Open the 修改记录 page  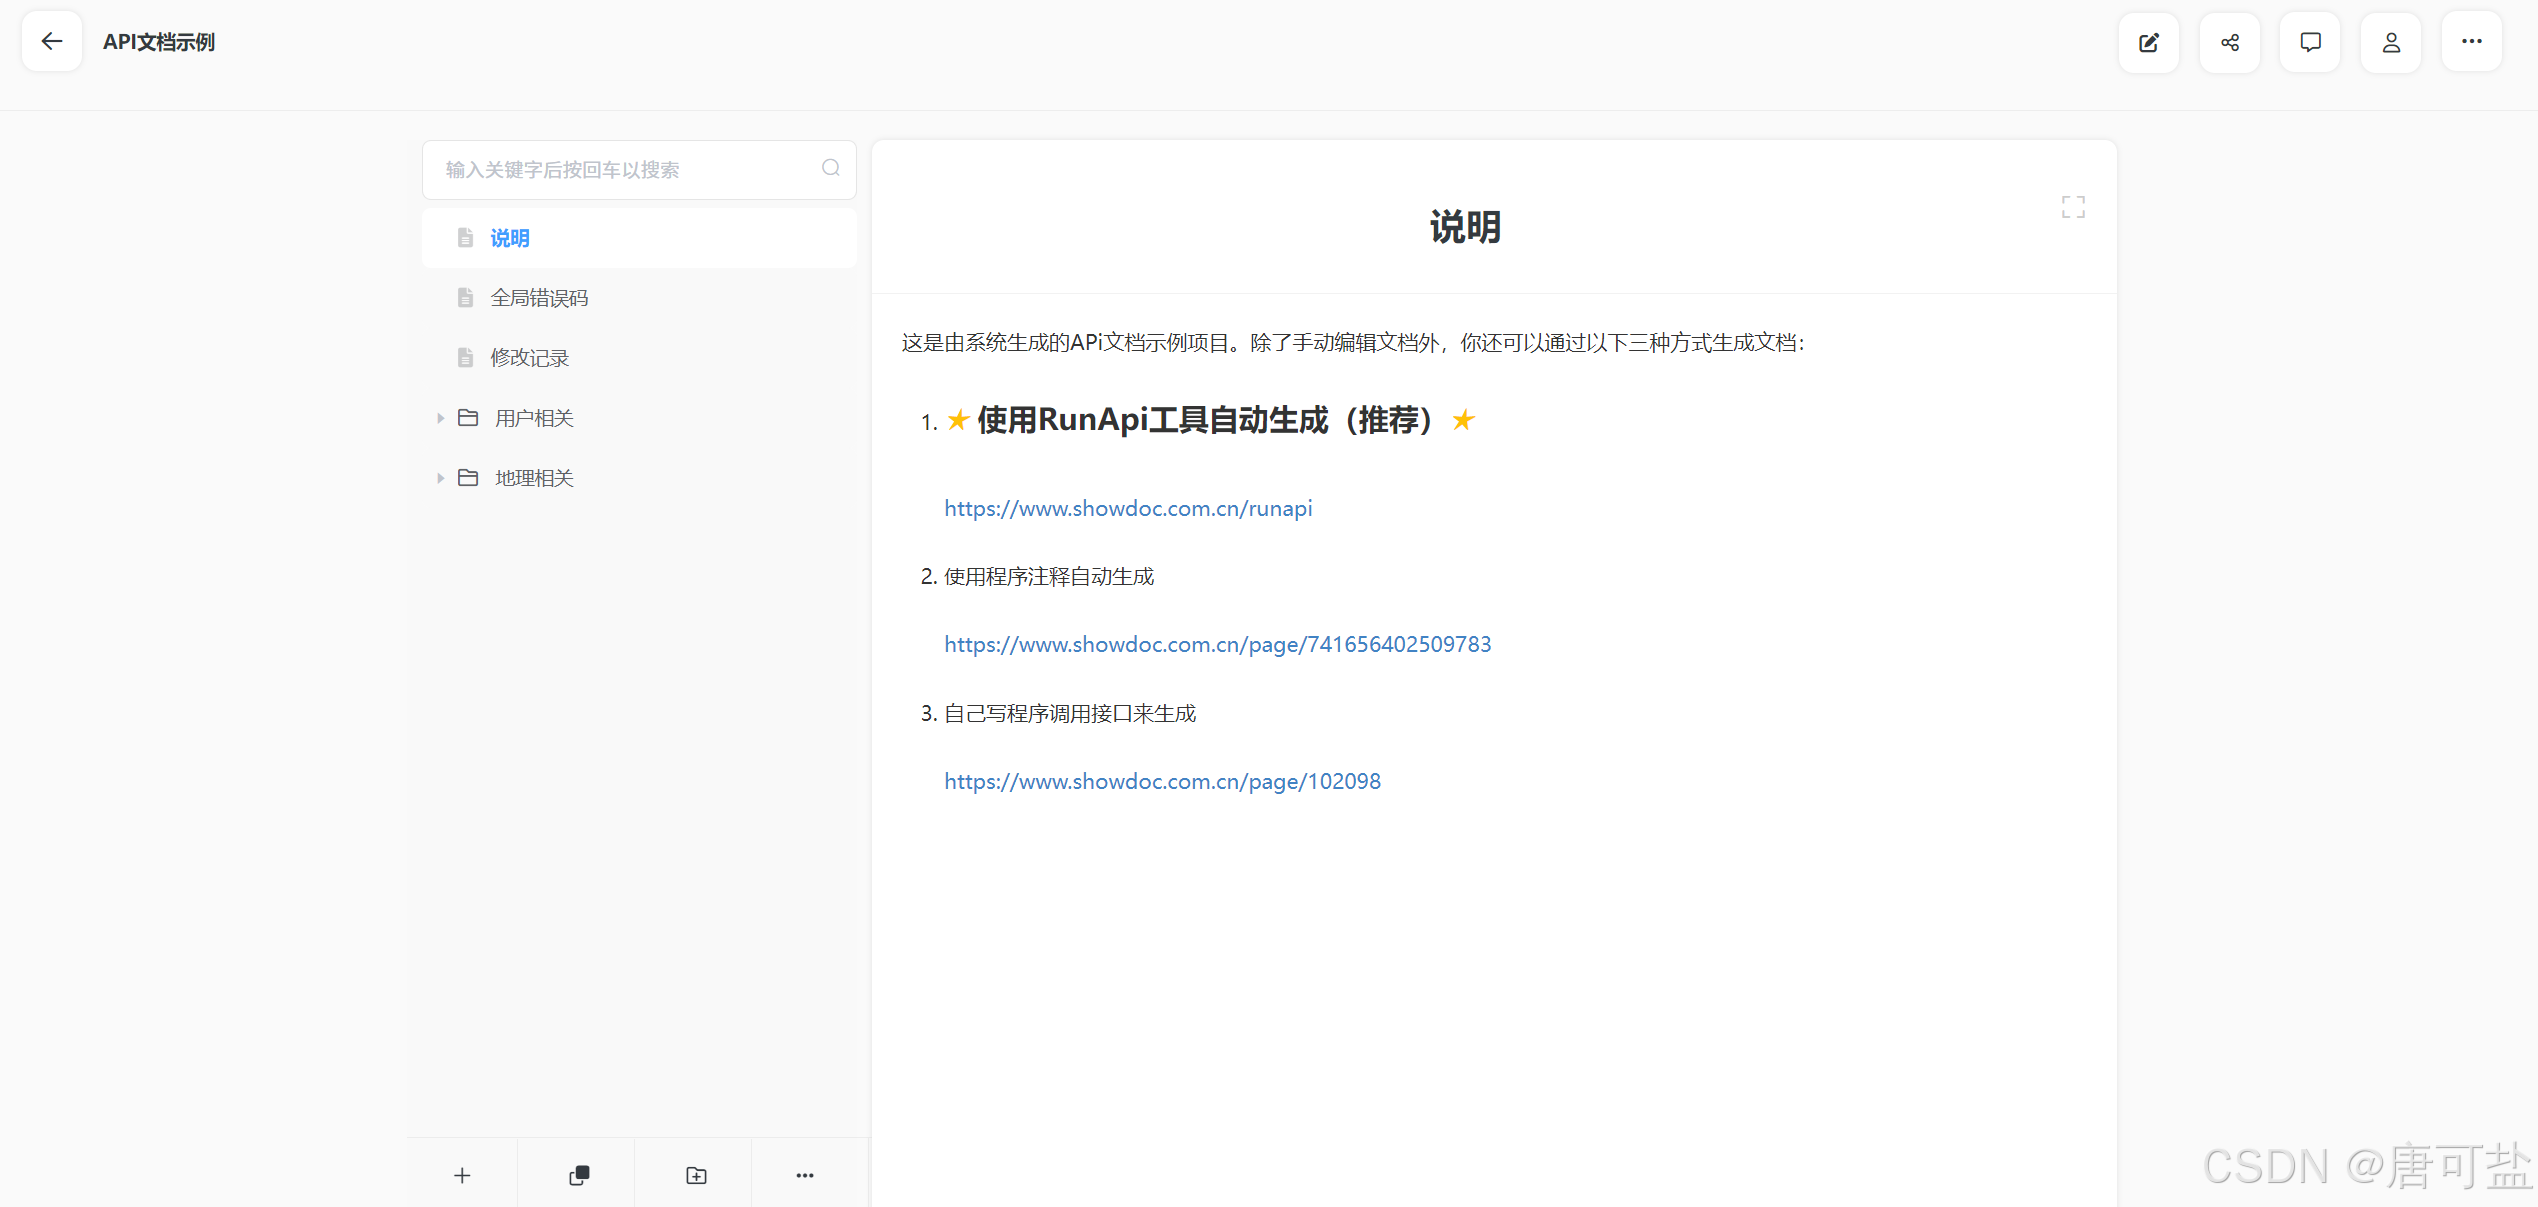[x=529, y=358]
